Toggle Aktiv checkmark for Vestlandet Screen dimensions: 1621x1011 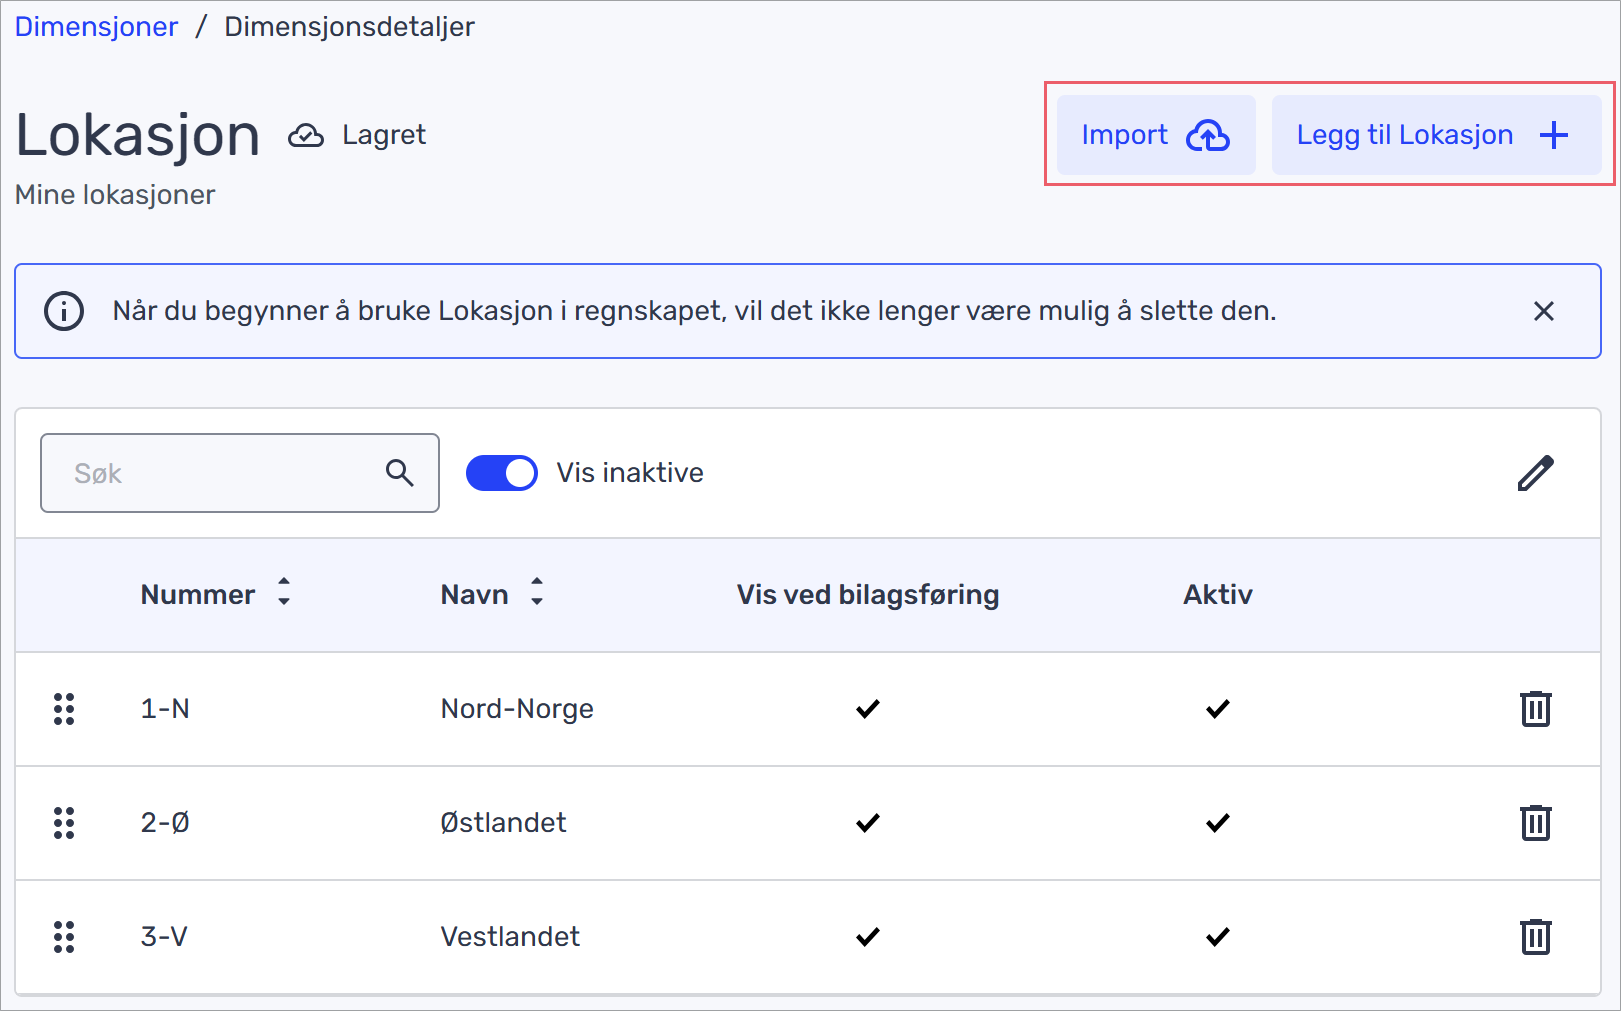pyautogui.click(x=1217, y=937)
